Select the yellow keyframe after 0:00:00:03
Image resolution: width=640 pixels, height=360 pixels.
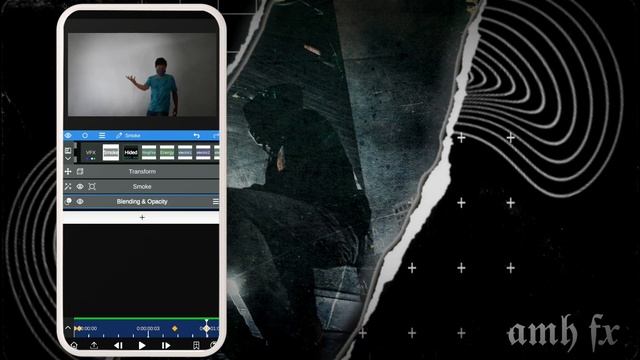(175, 328)
